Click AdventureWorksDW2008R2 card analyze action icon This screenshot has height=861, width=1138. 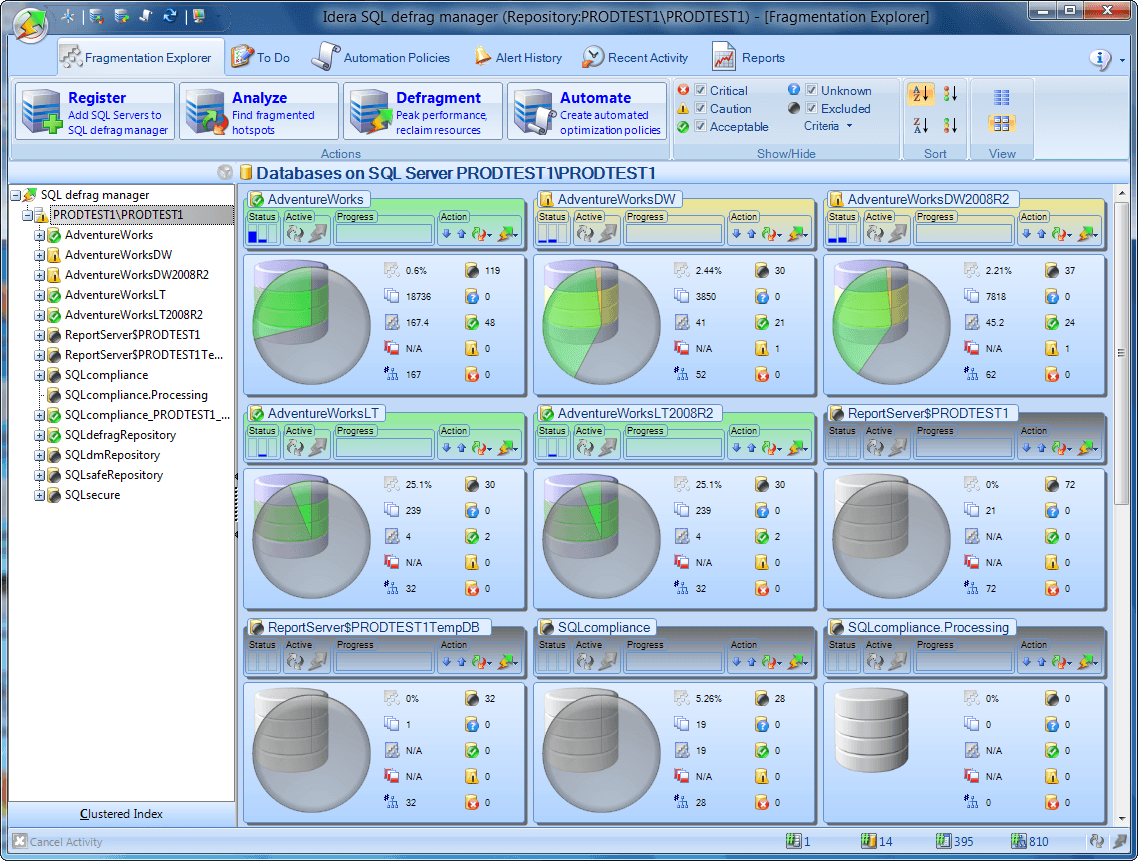(1060, 234)
